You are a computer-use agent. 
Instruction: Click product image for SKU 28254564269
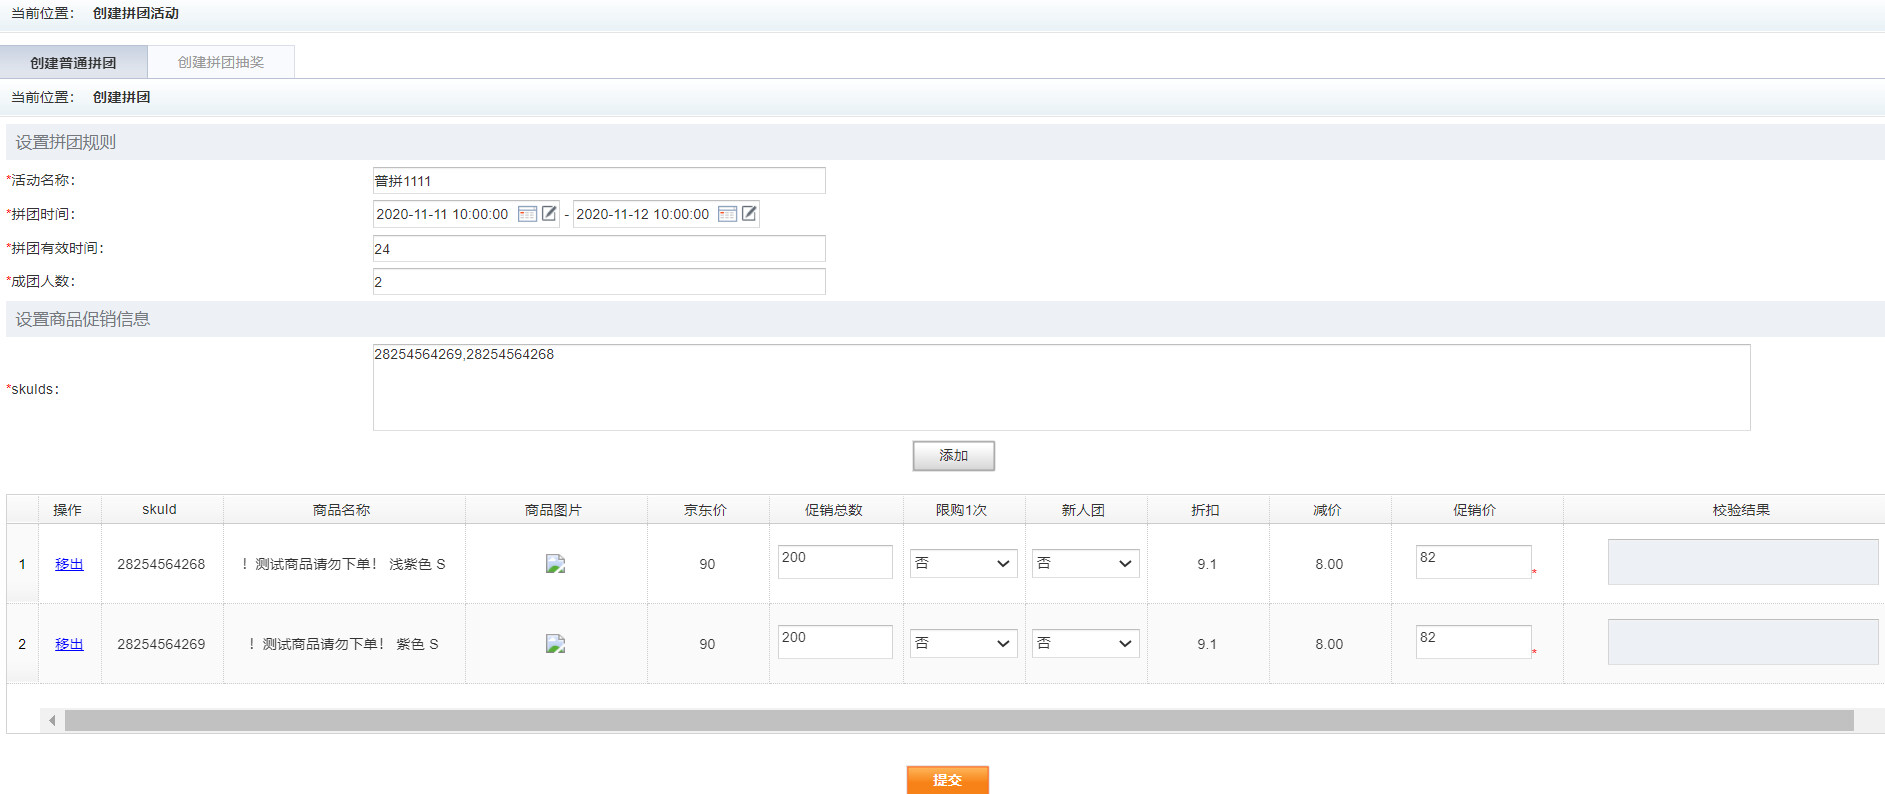point(555,644)
